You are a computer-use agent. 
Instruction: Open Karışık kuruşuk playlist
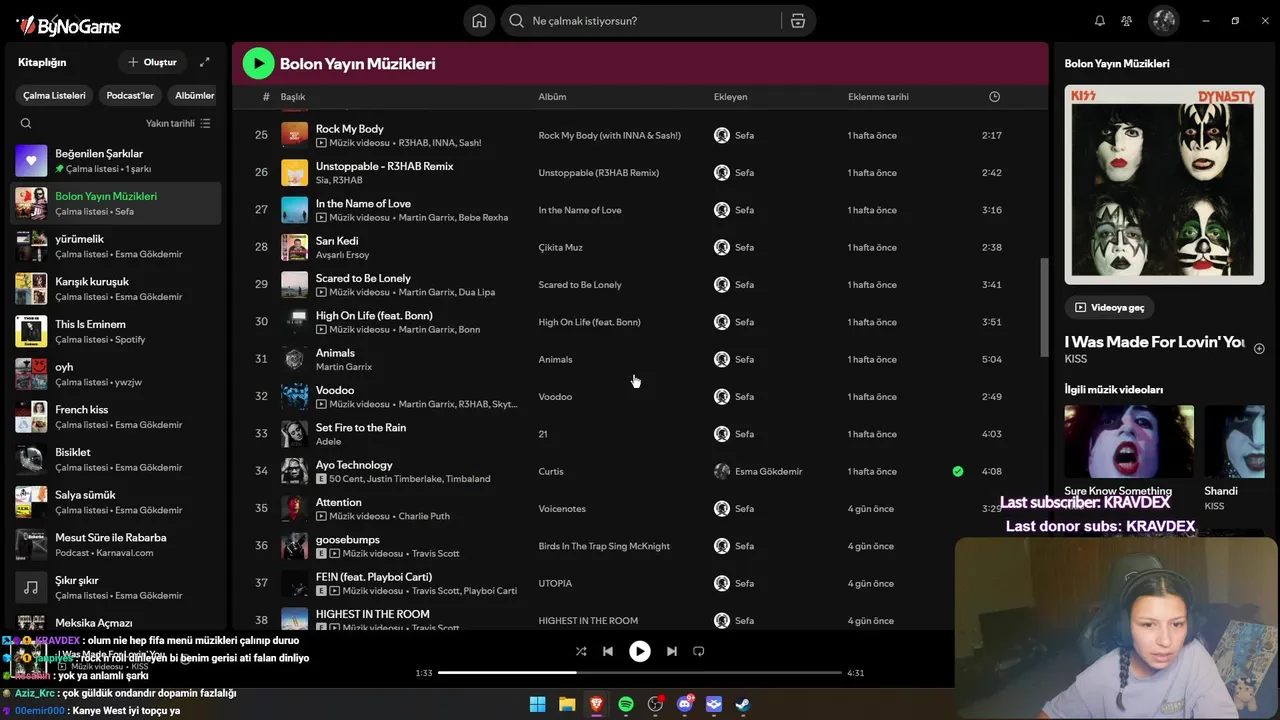coord(116,289)
